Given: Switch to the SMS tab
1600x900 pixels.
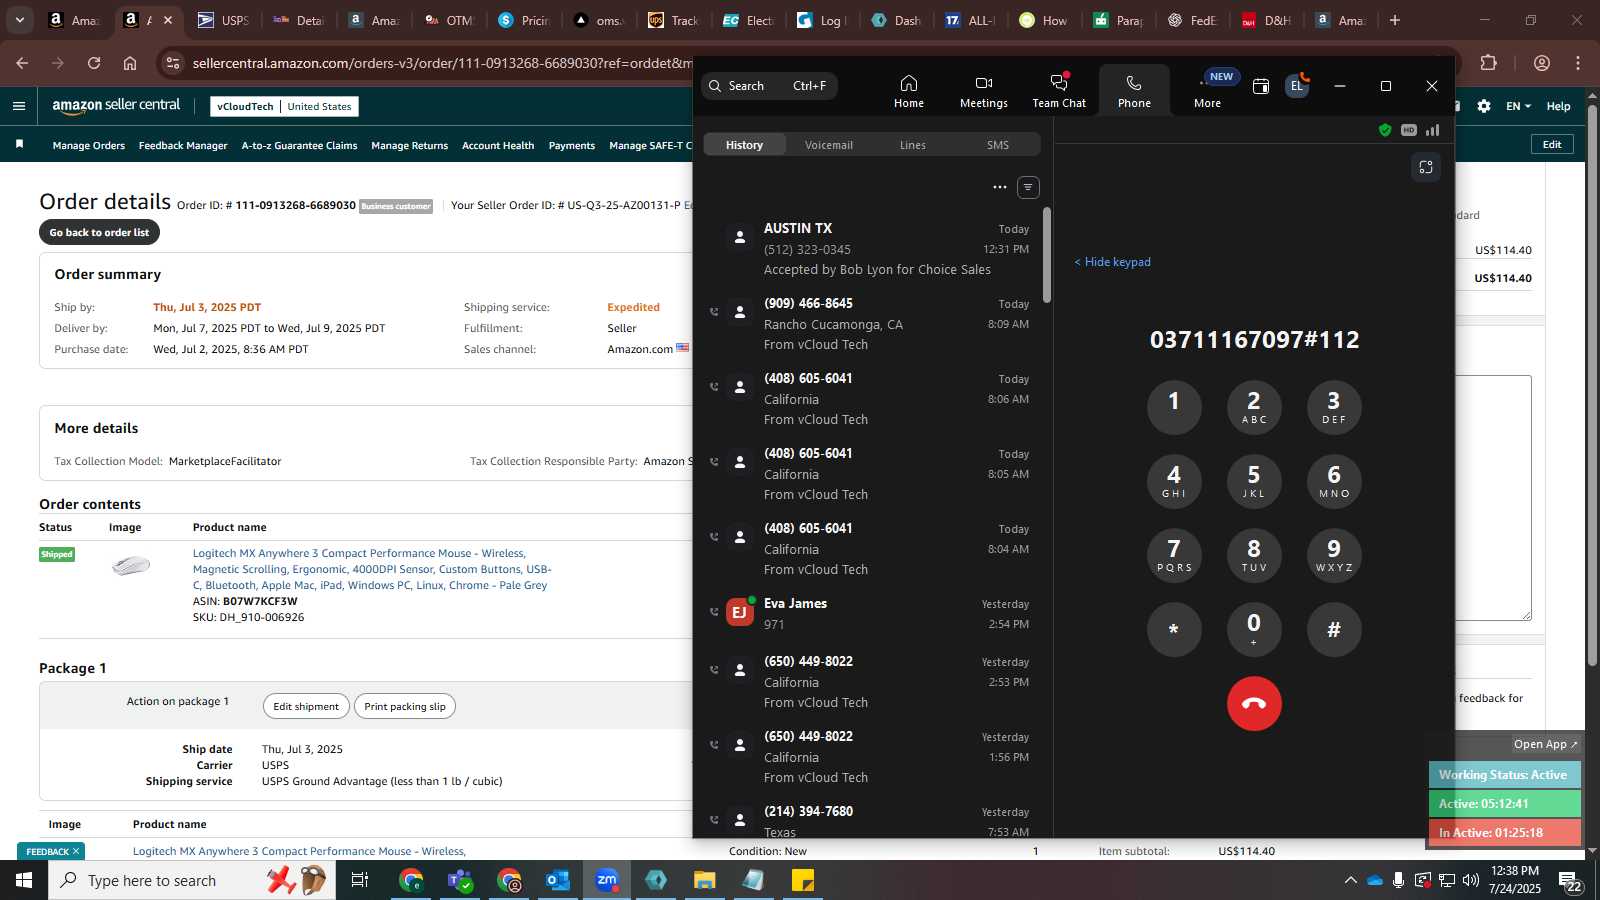Looking at the screenshot, I should 997,145.
